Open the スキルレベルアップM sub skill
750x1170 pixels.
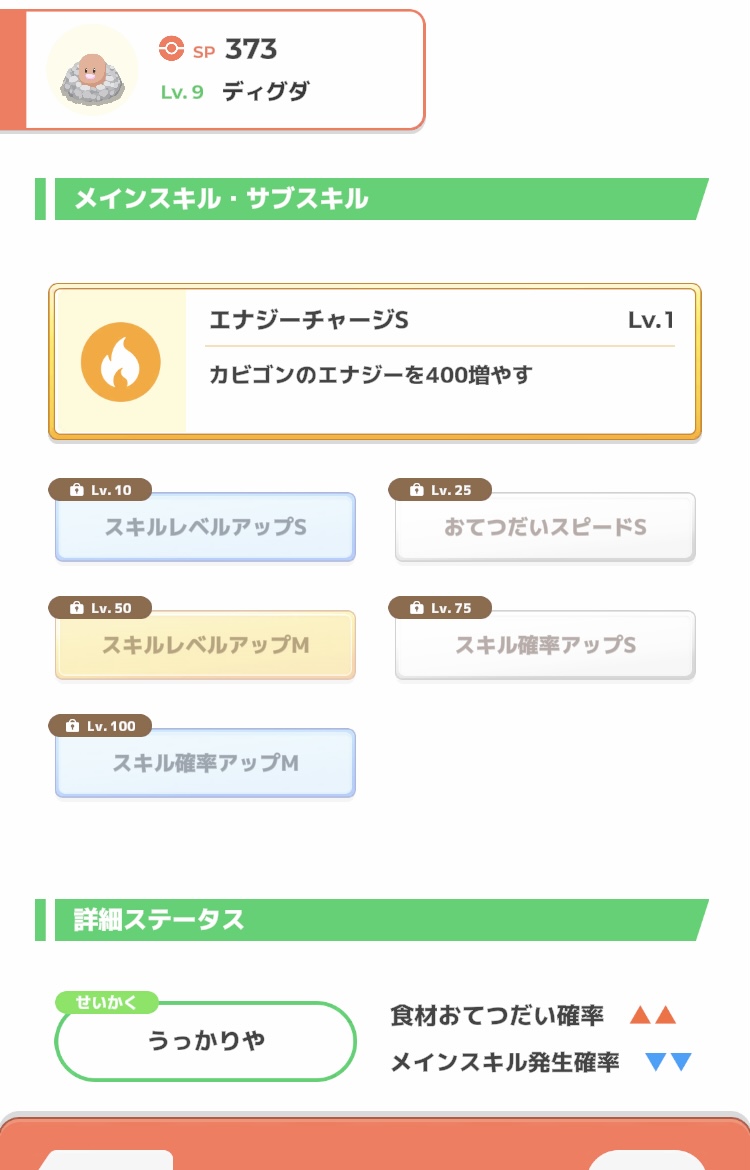click(x=205, y=645)
